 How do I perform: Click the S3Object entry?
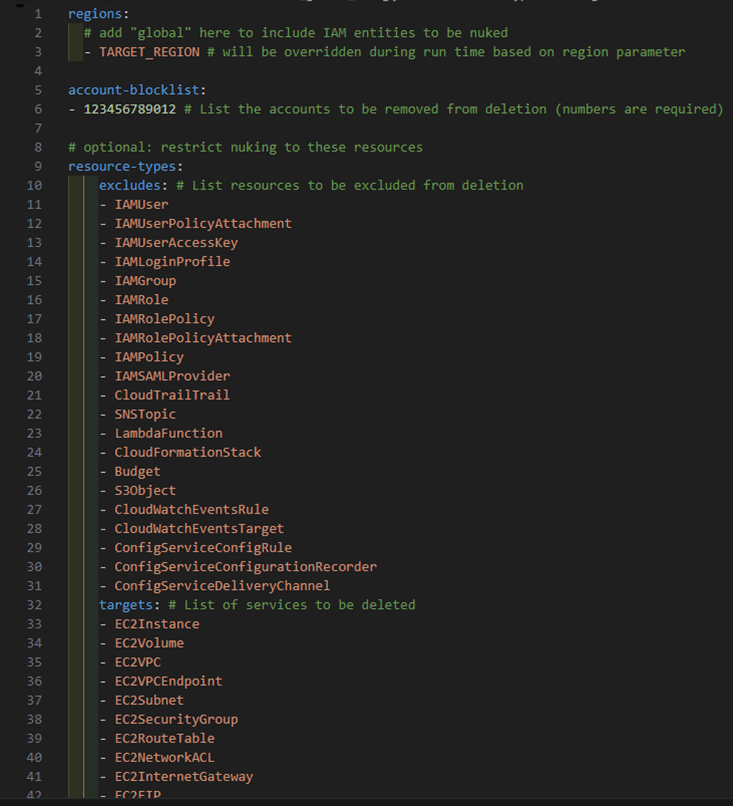(145, 490)
